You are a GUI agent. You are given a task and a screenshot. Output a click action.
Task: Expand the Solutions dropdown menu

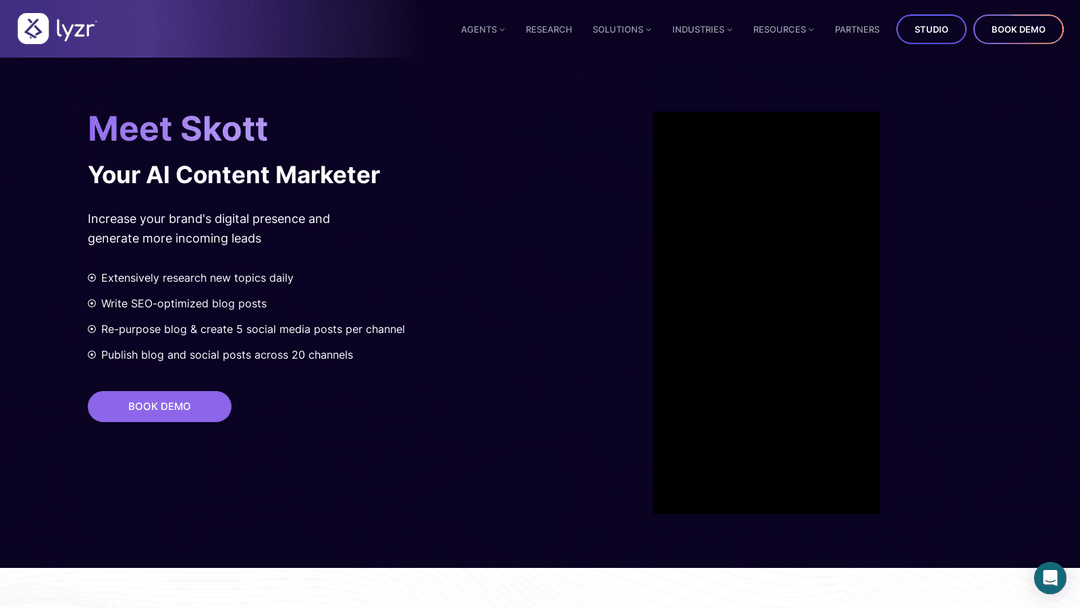click(622, 30)
